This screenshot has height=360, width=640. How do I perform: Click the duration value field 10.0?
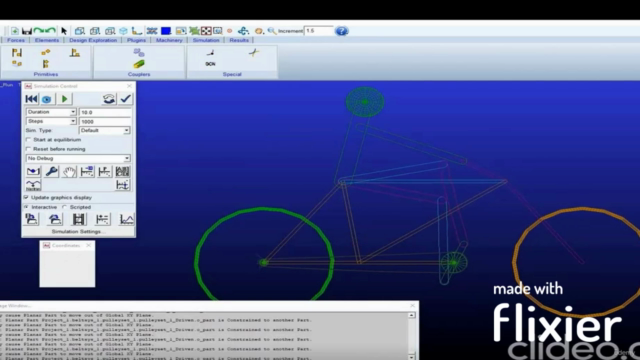click(x=105, y=112)
